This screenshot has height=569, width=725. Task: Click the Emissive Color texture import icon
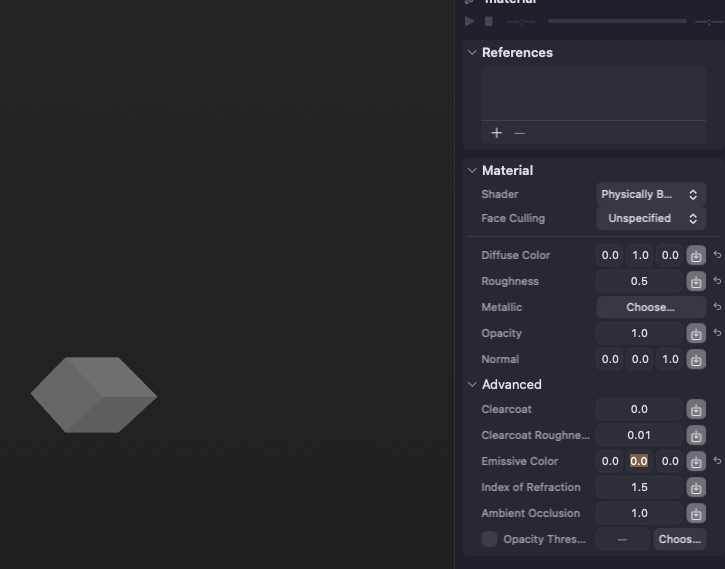click(696, 461)
